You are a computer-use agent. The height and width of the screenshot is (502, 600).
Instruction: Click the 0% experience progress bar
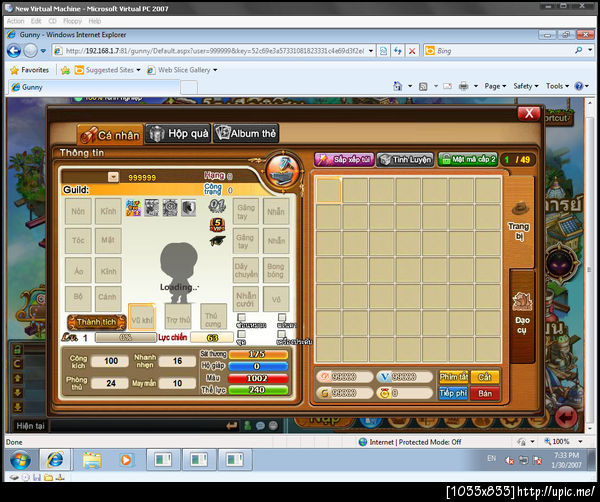point(125,337)
